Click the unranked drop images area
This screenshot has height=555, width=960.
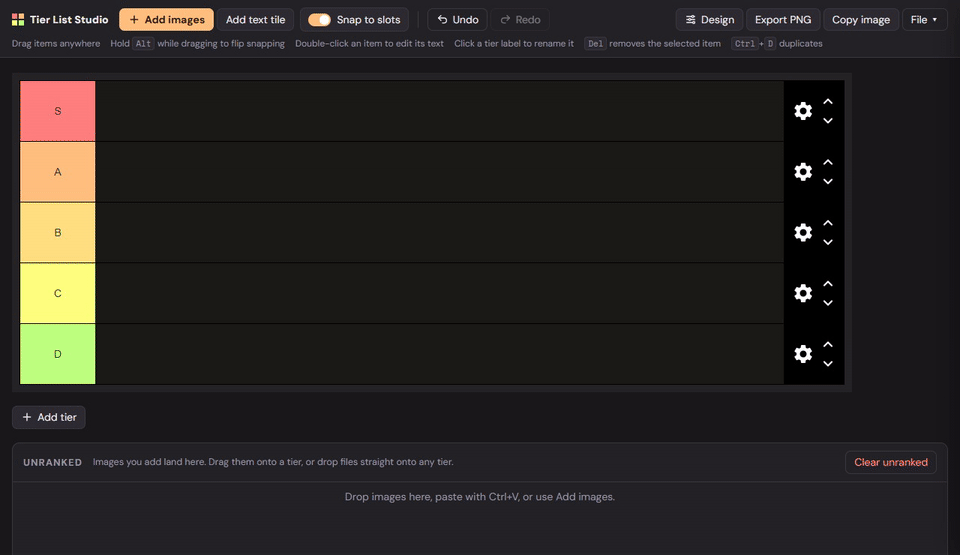pyautogui.click(x=479, y=518)
